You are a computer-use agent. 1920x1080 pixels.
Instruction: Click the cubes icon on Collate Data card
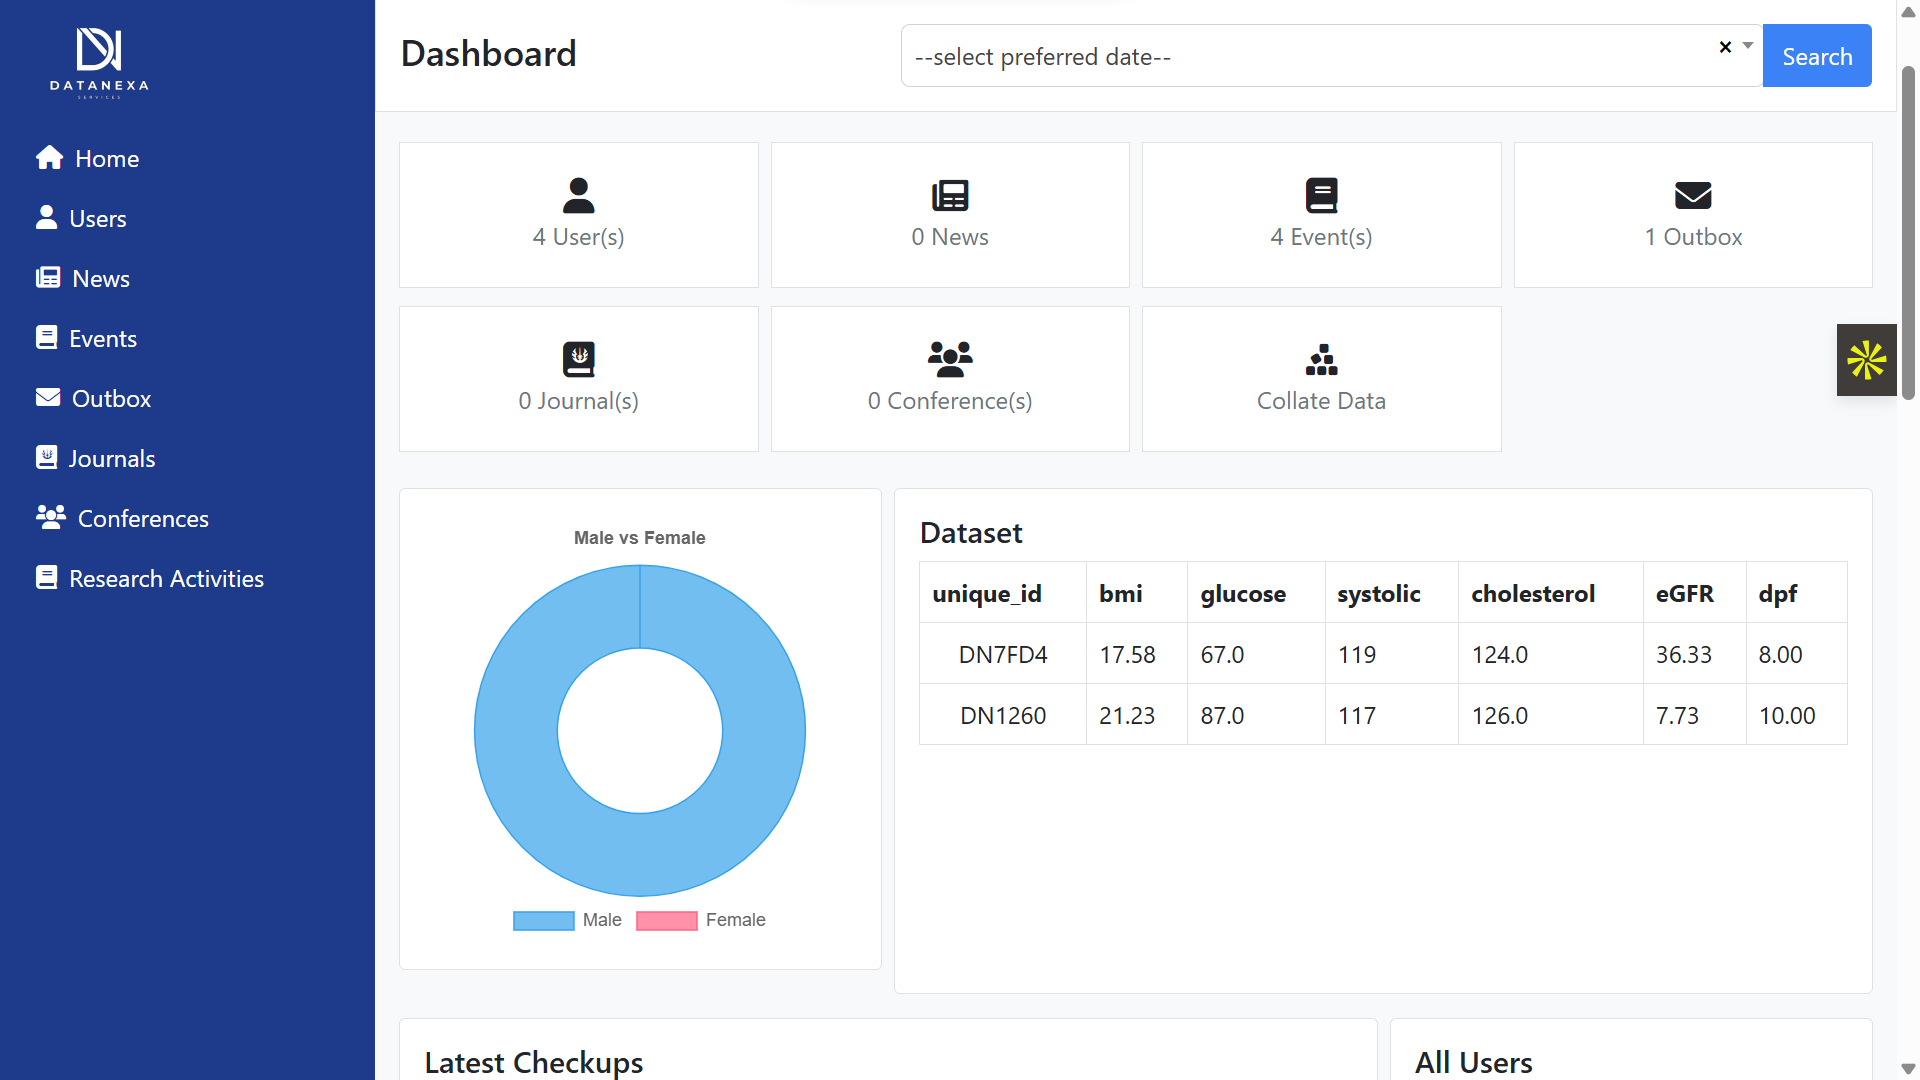click(1321, 359)
